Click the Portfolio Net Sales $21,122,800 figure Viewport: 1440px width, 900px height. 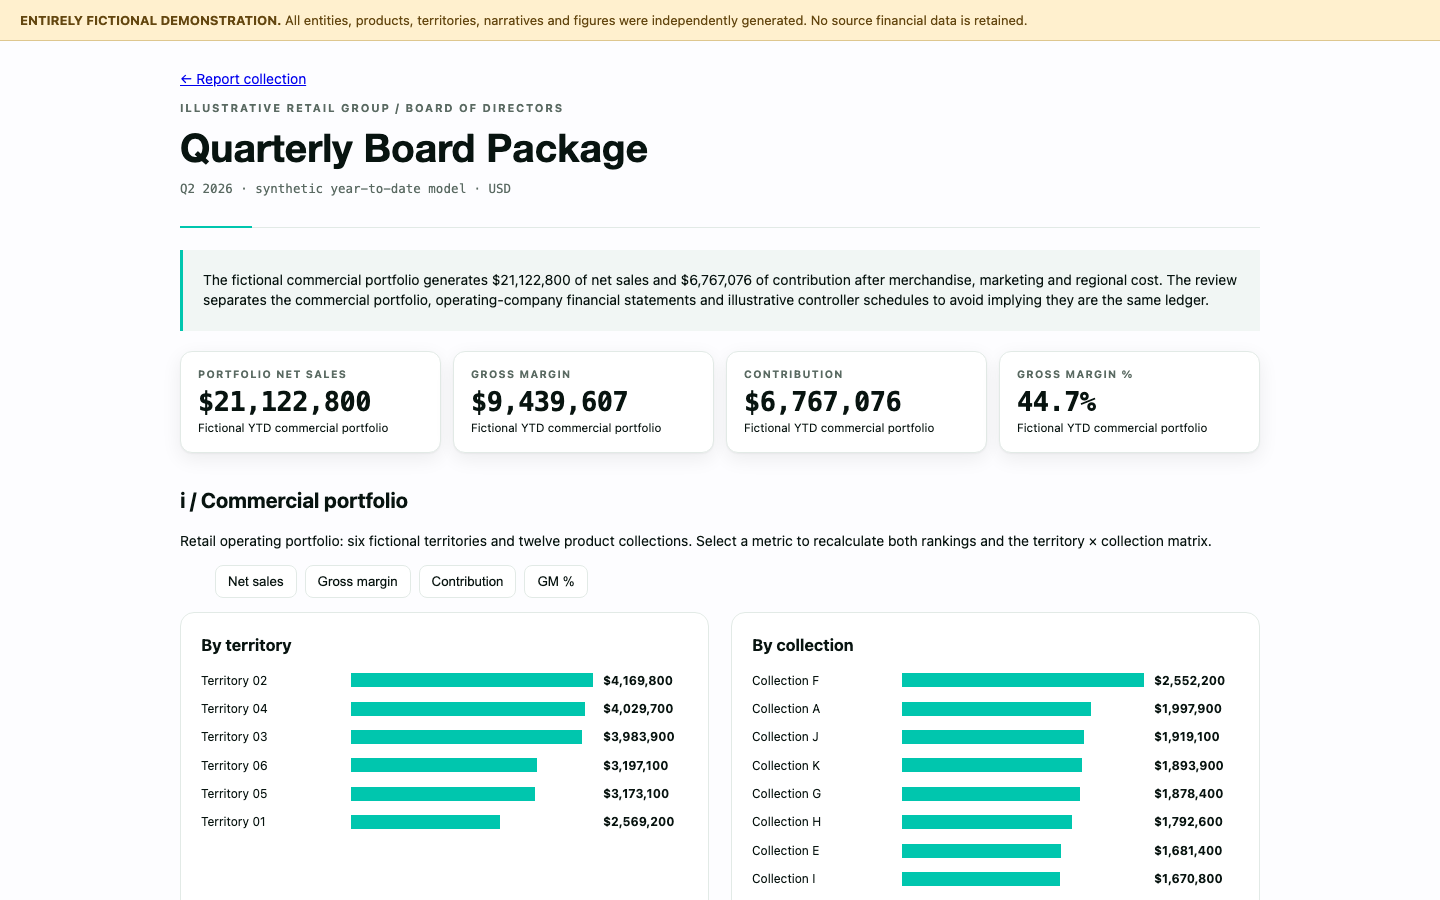pyautogui.click(x=285, y=402)
